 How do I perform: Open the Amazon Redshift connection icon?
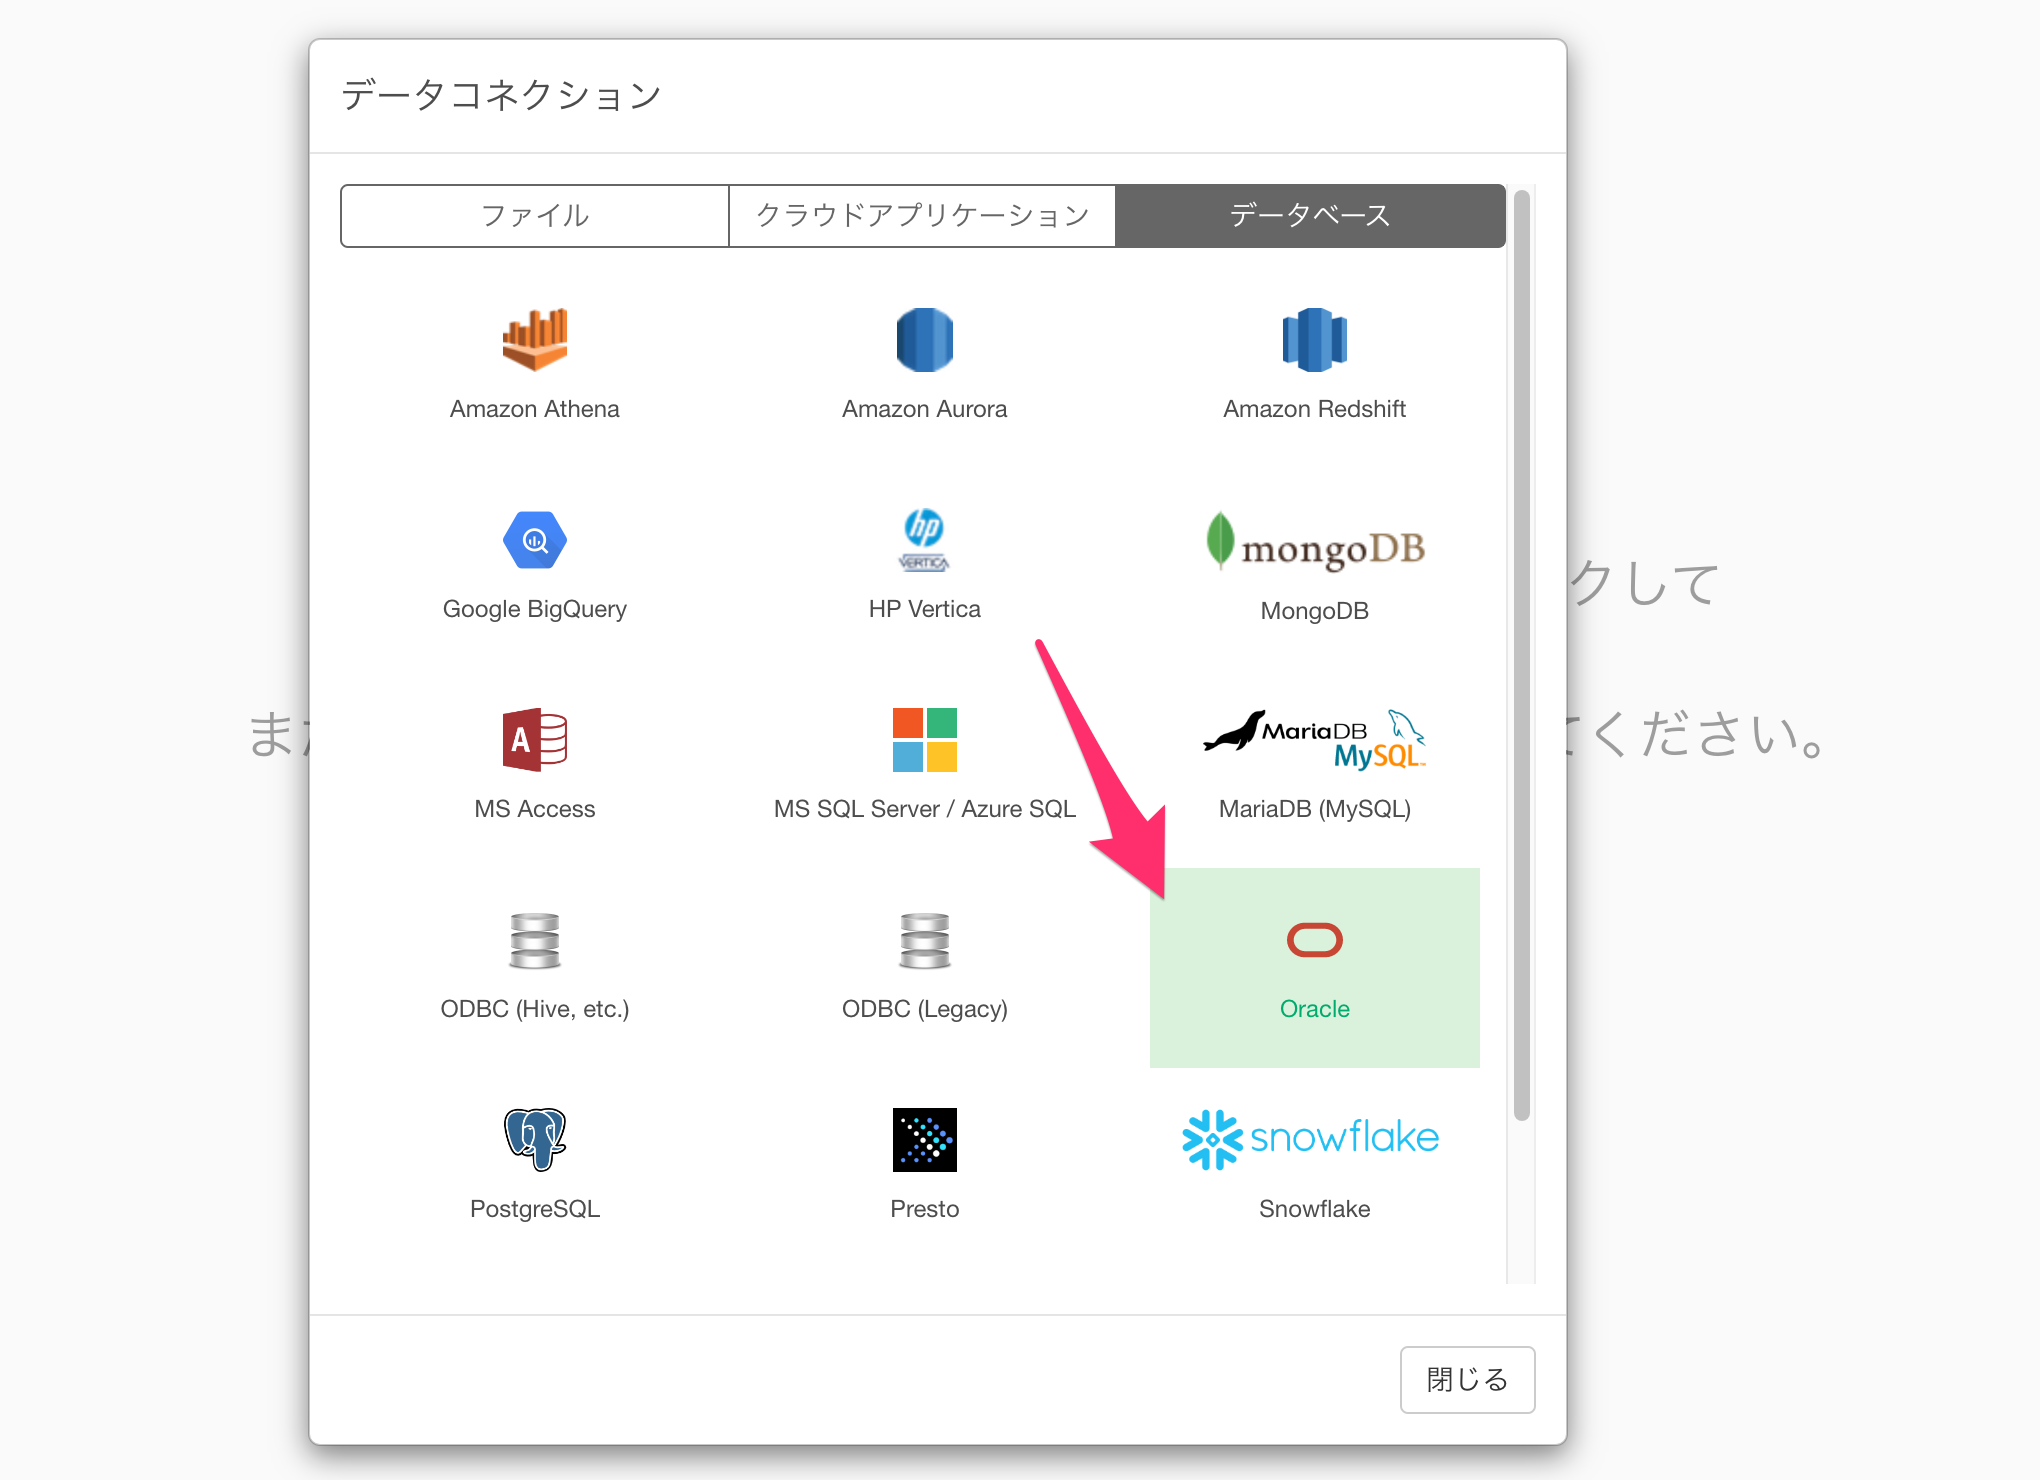1315,340
